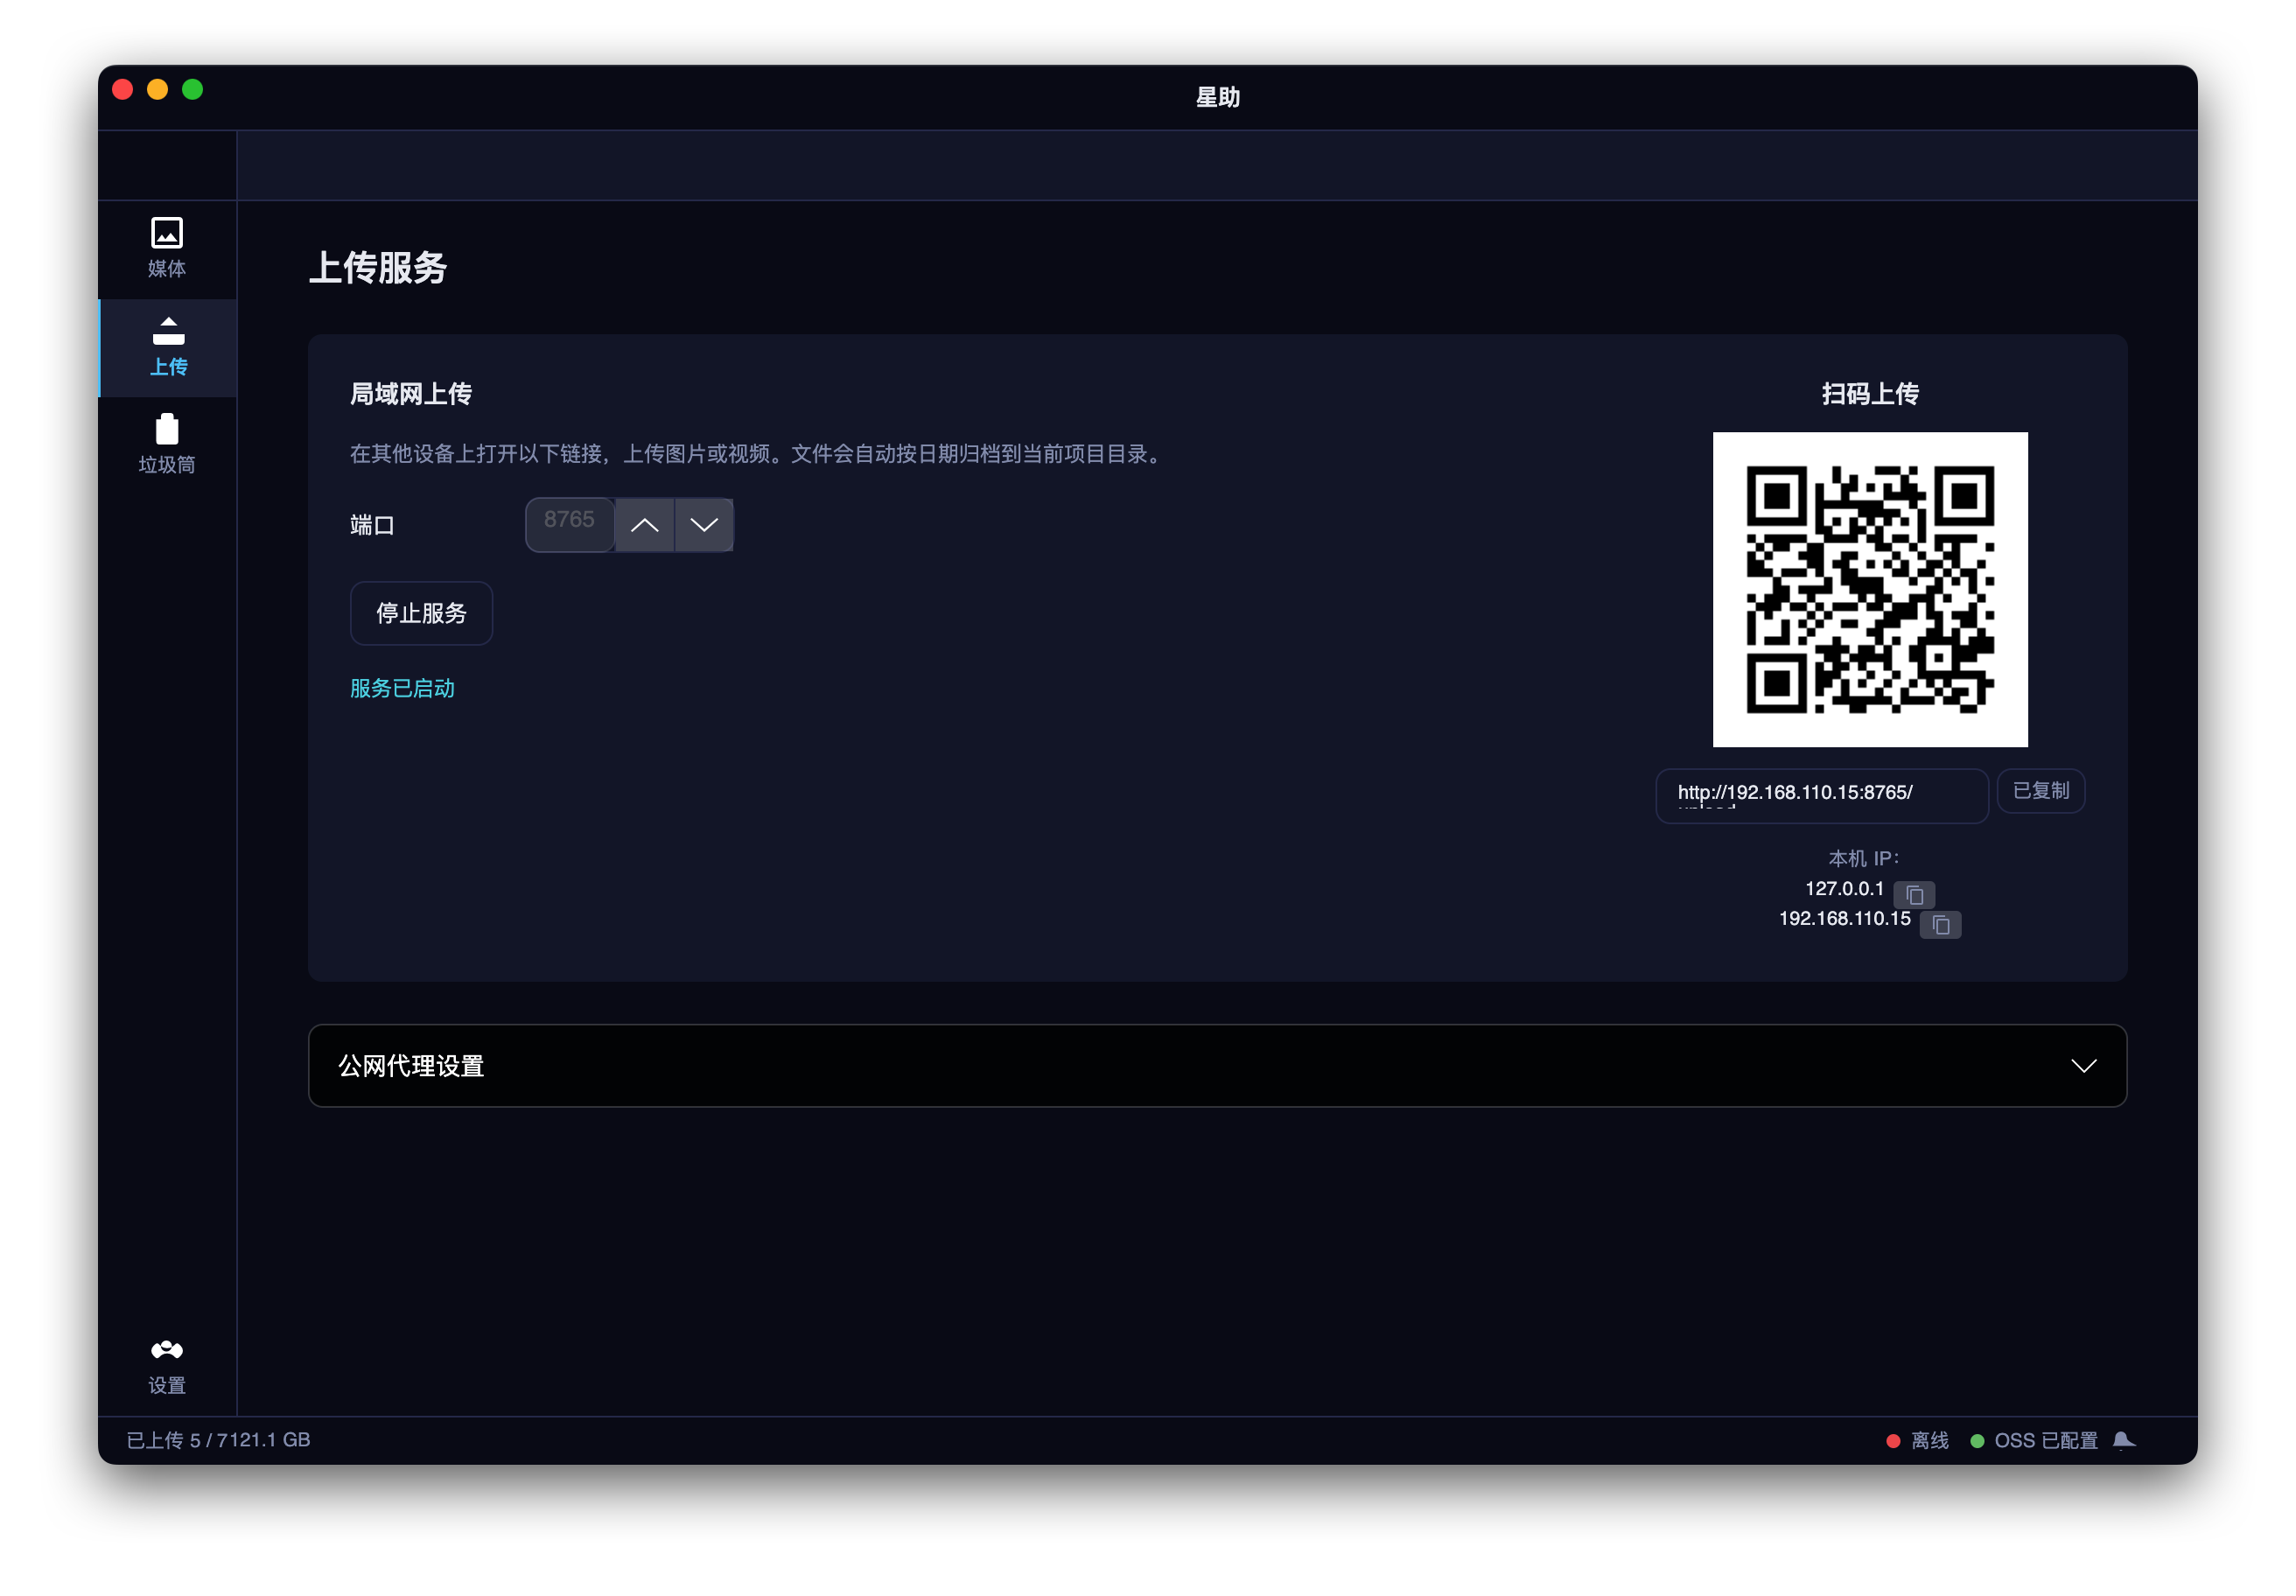The image size is (2296, 1596).
Task: Click the 局域网上传 heading
Action: (x=411, y=394)
